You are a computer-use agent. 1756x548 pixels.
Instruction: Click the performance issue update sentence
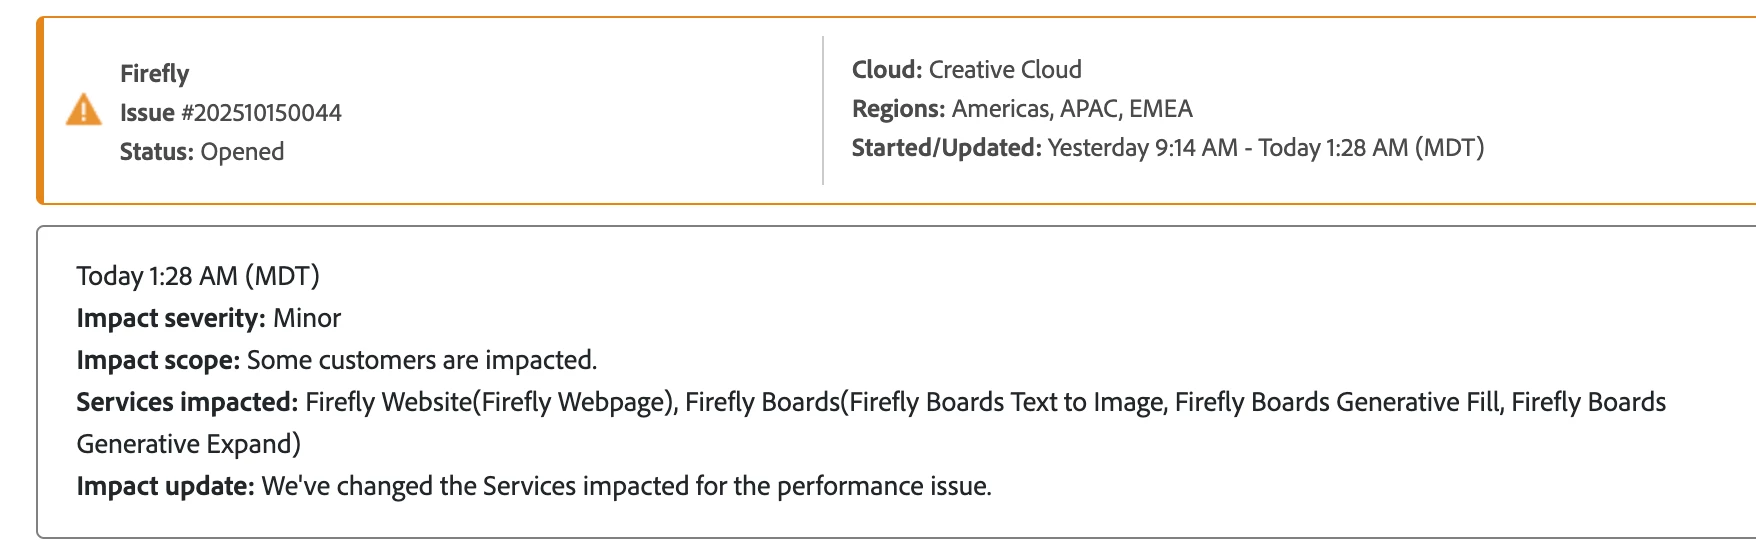(x=627, y=486)
